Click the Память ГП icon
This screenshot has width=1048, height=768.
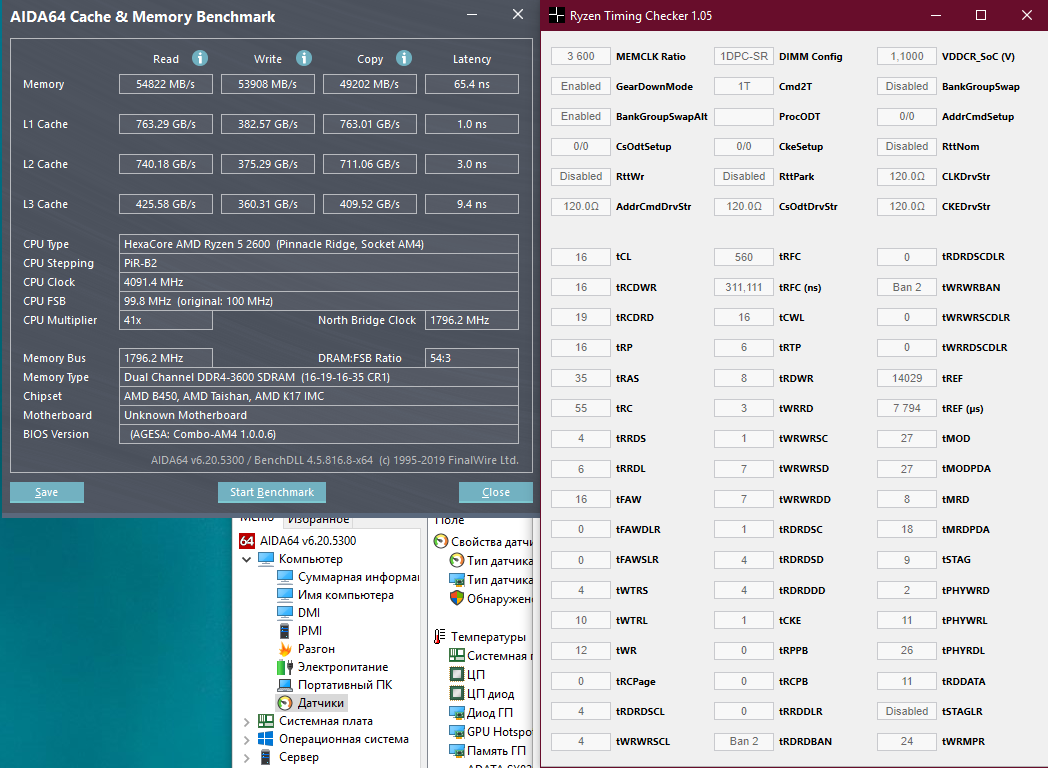point(456,751)
